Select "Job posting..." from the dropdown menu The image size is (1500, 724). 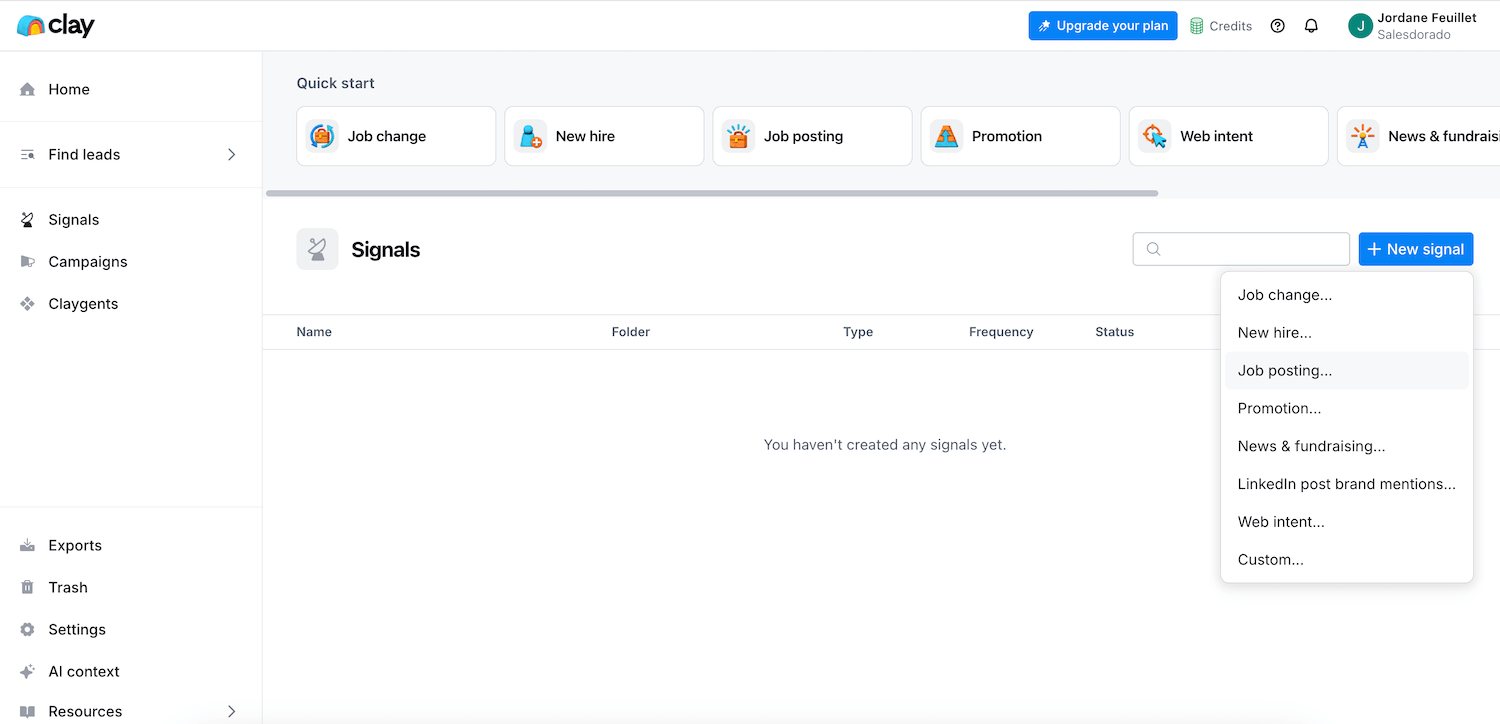[x=1285, y=370]
